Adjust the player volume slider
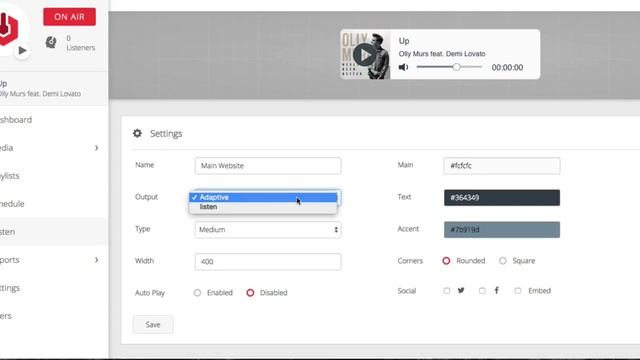Screen dimensions: 640x360 pyautogui.click(x=449, y=67)
